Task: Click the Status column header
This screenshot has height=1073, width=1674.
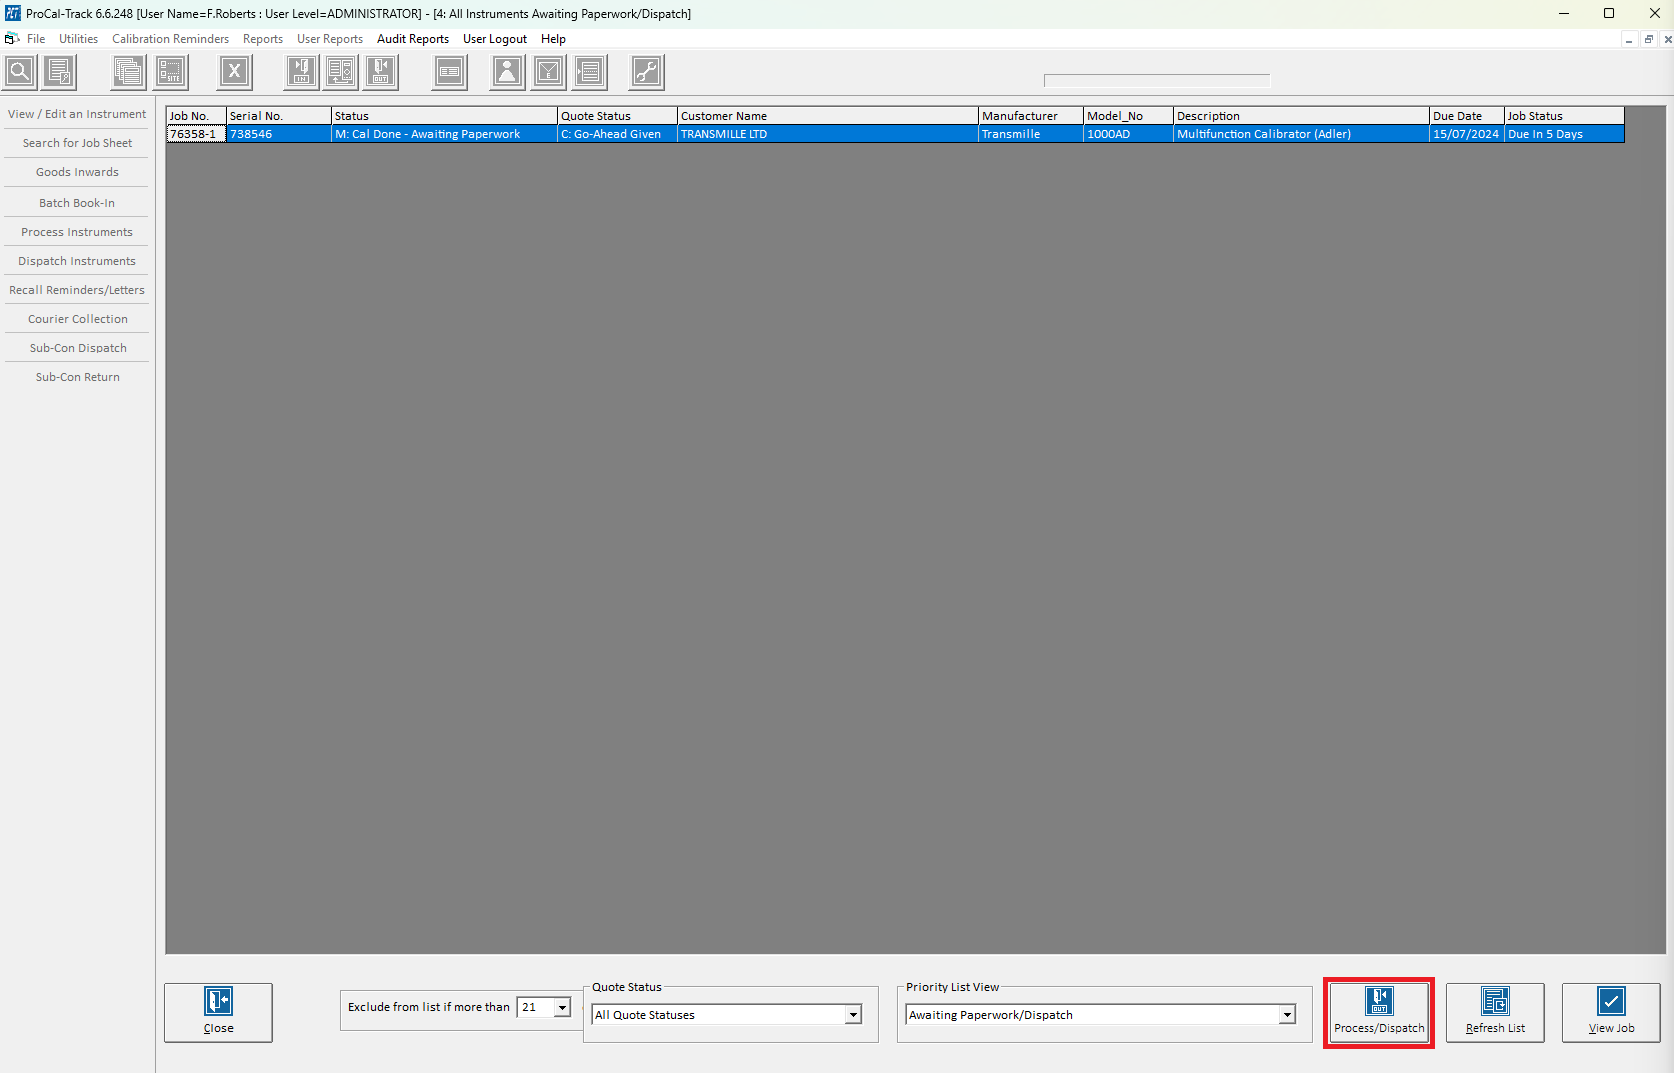Action: pos(444,116)
